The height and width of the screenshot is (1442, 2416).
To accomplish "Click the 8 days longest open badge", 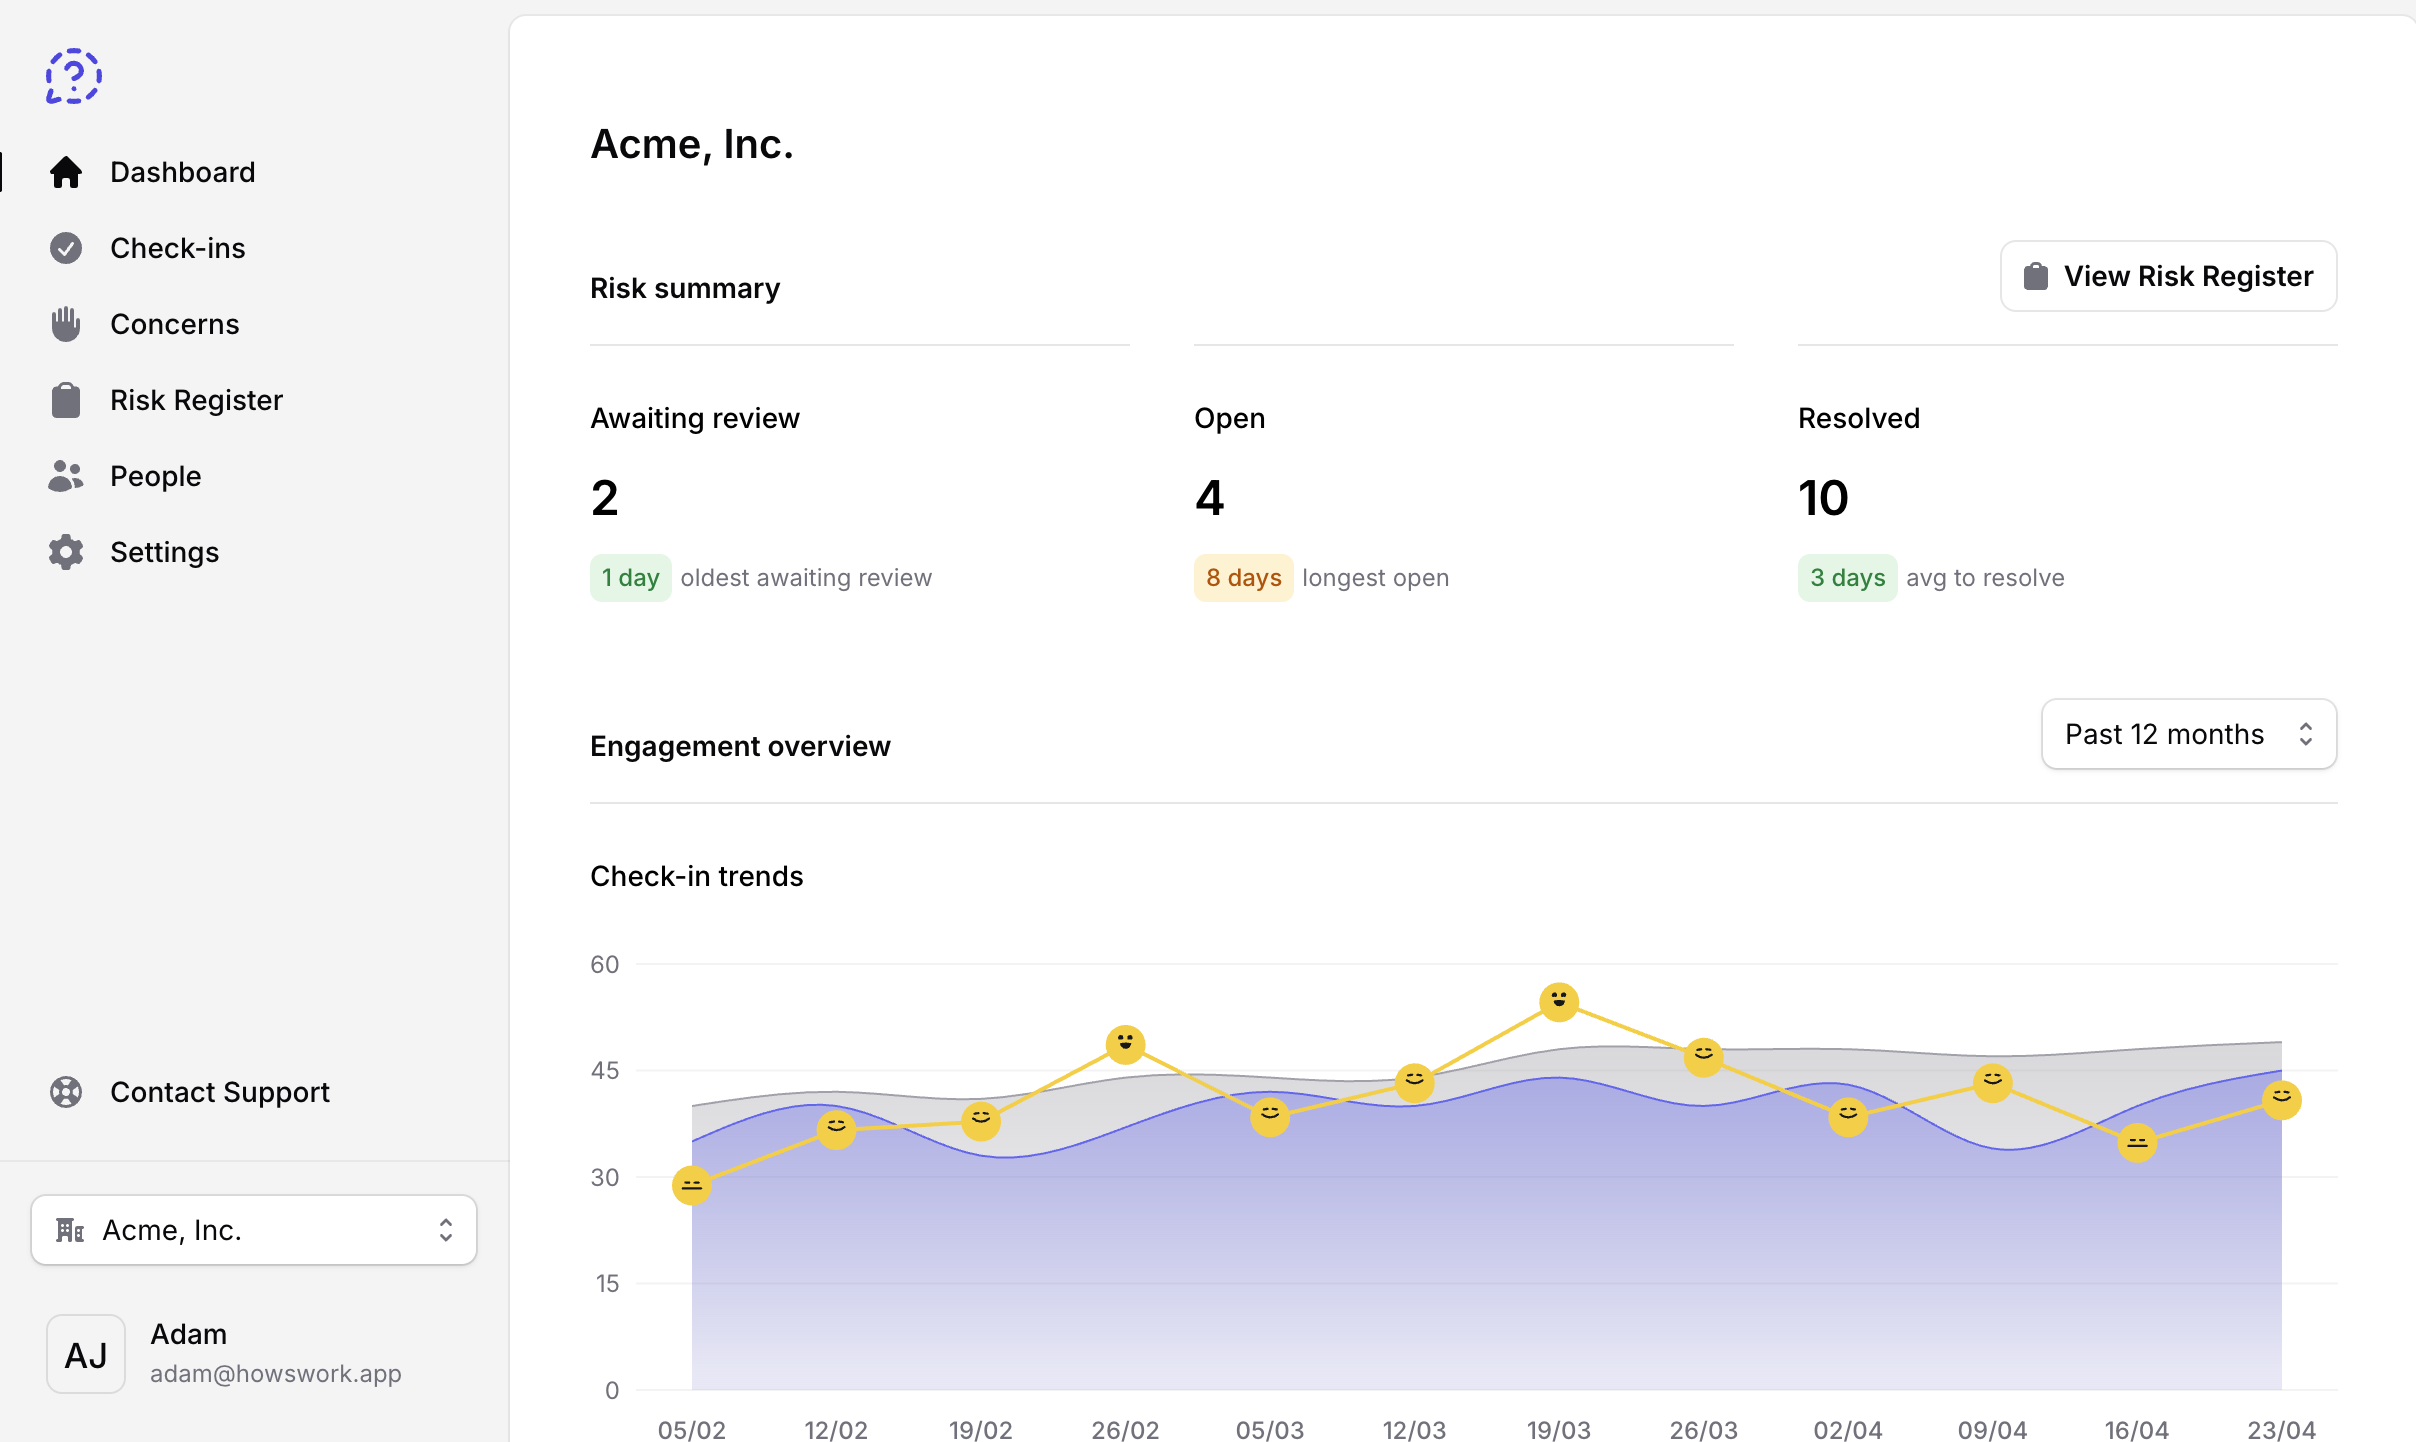I will (1242, 577).
